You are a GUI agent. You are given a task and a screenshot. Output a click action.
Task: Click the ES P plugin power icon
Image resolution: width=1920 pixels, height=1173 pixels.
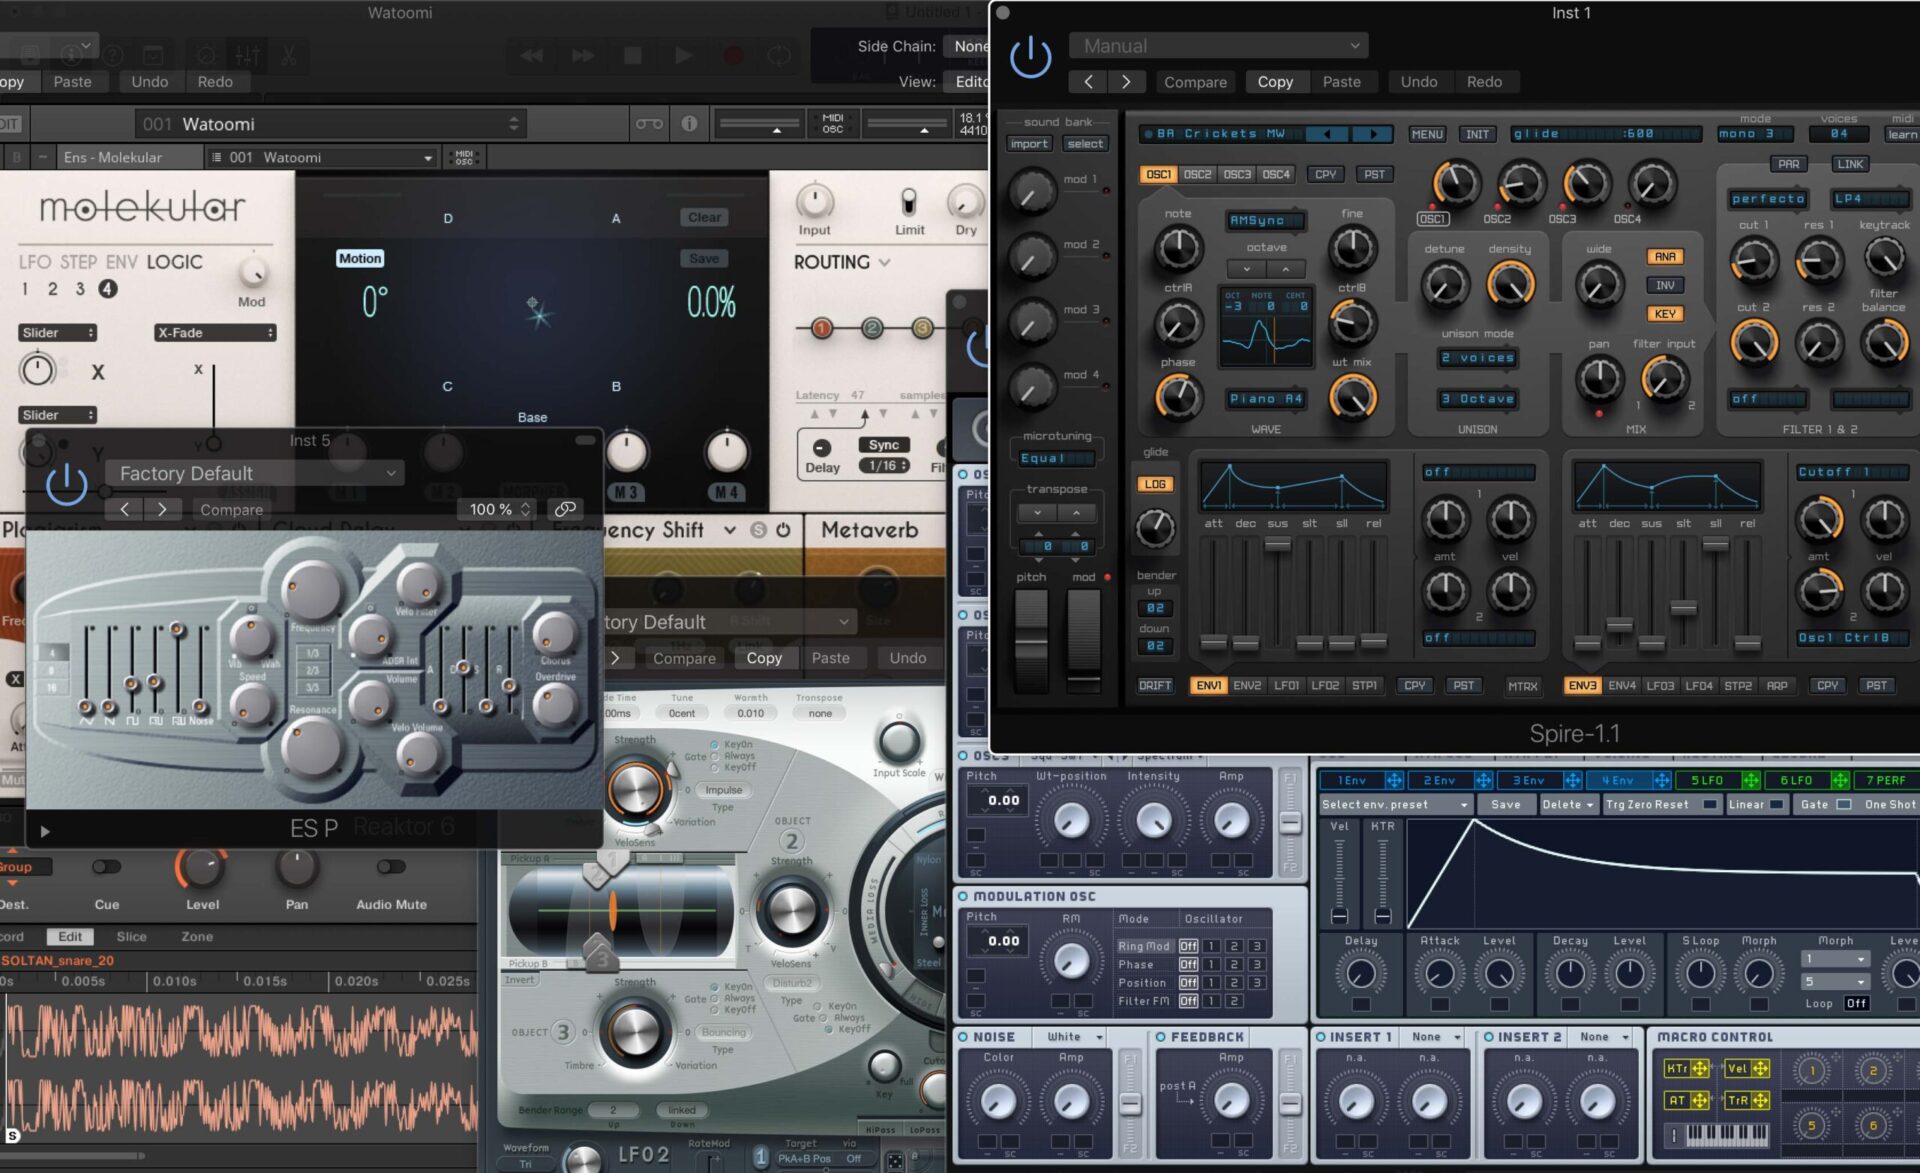[x=67, y=483]
